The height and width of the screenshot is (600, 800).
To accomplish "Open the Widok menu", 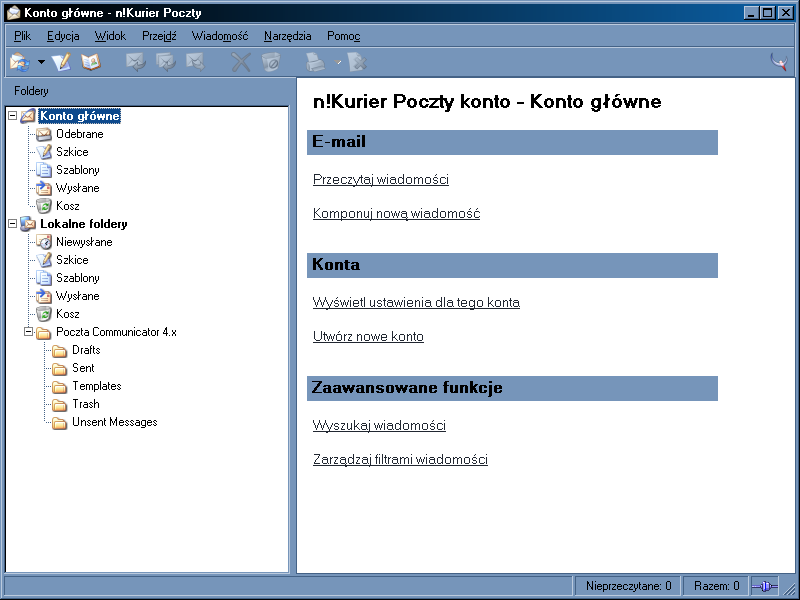I will (110, 36).
